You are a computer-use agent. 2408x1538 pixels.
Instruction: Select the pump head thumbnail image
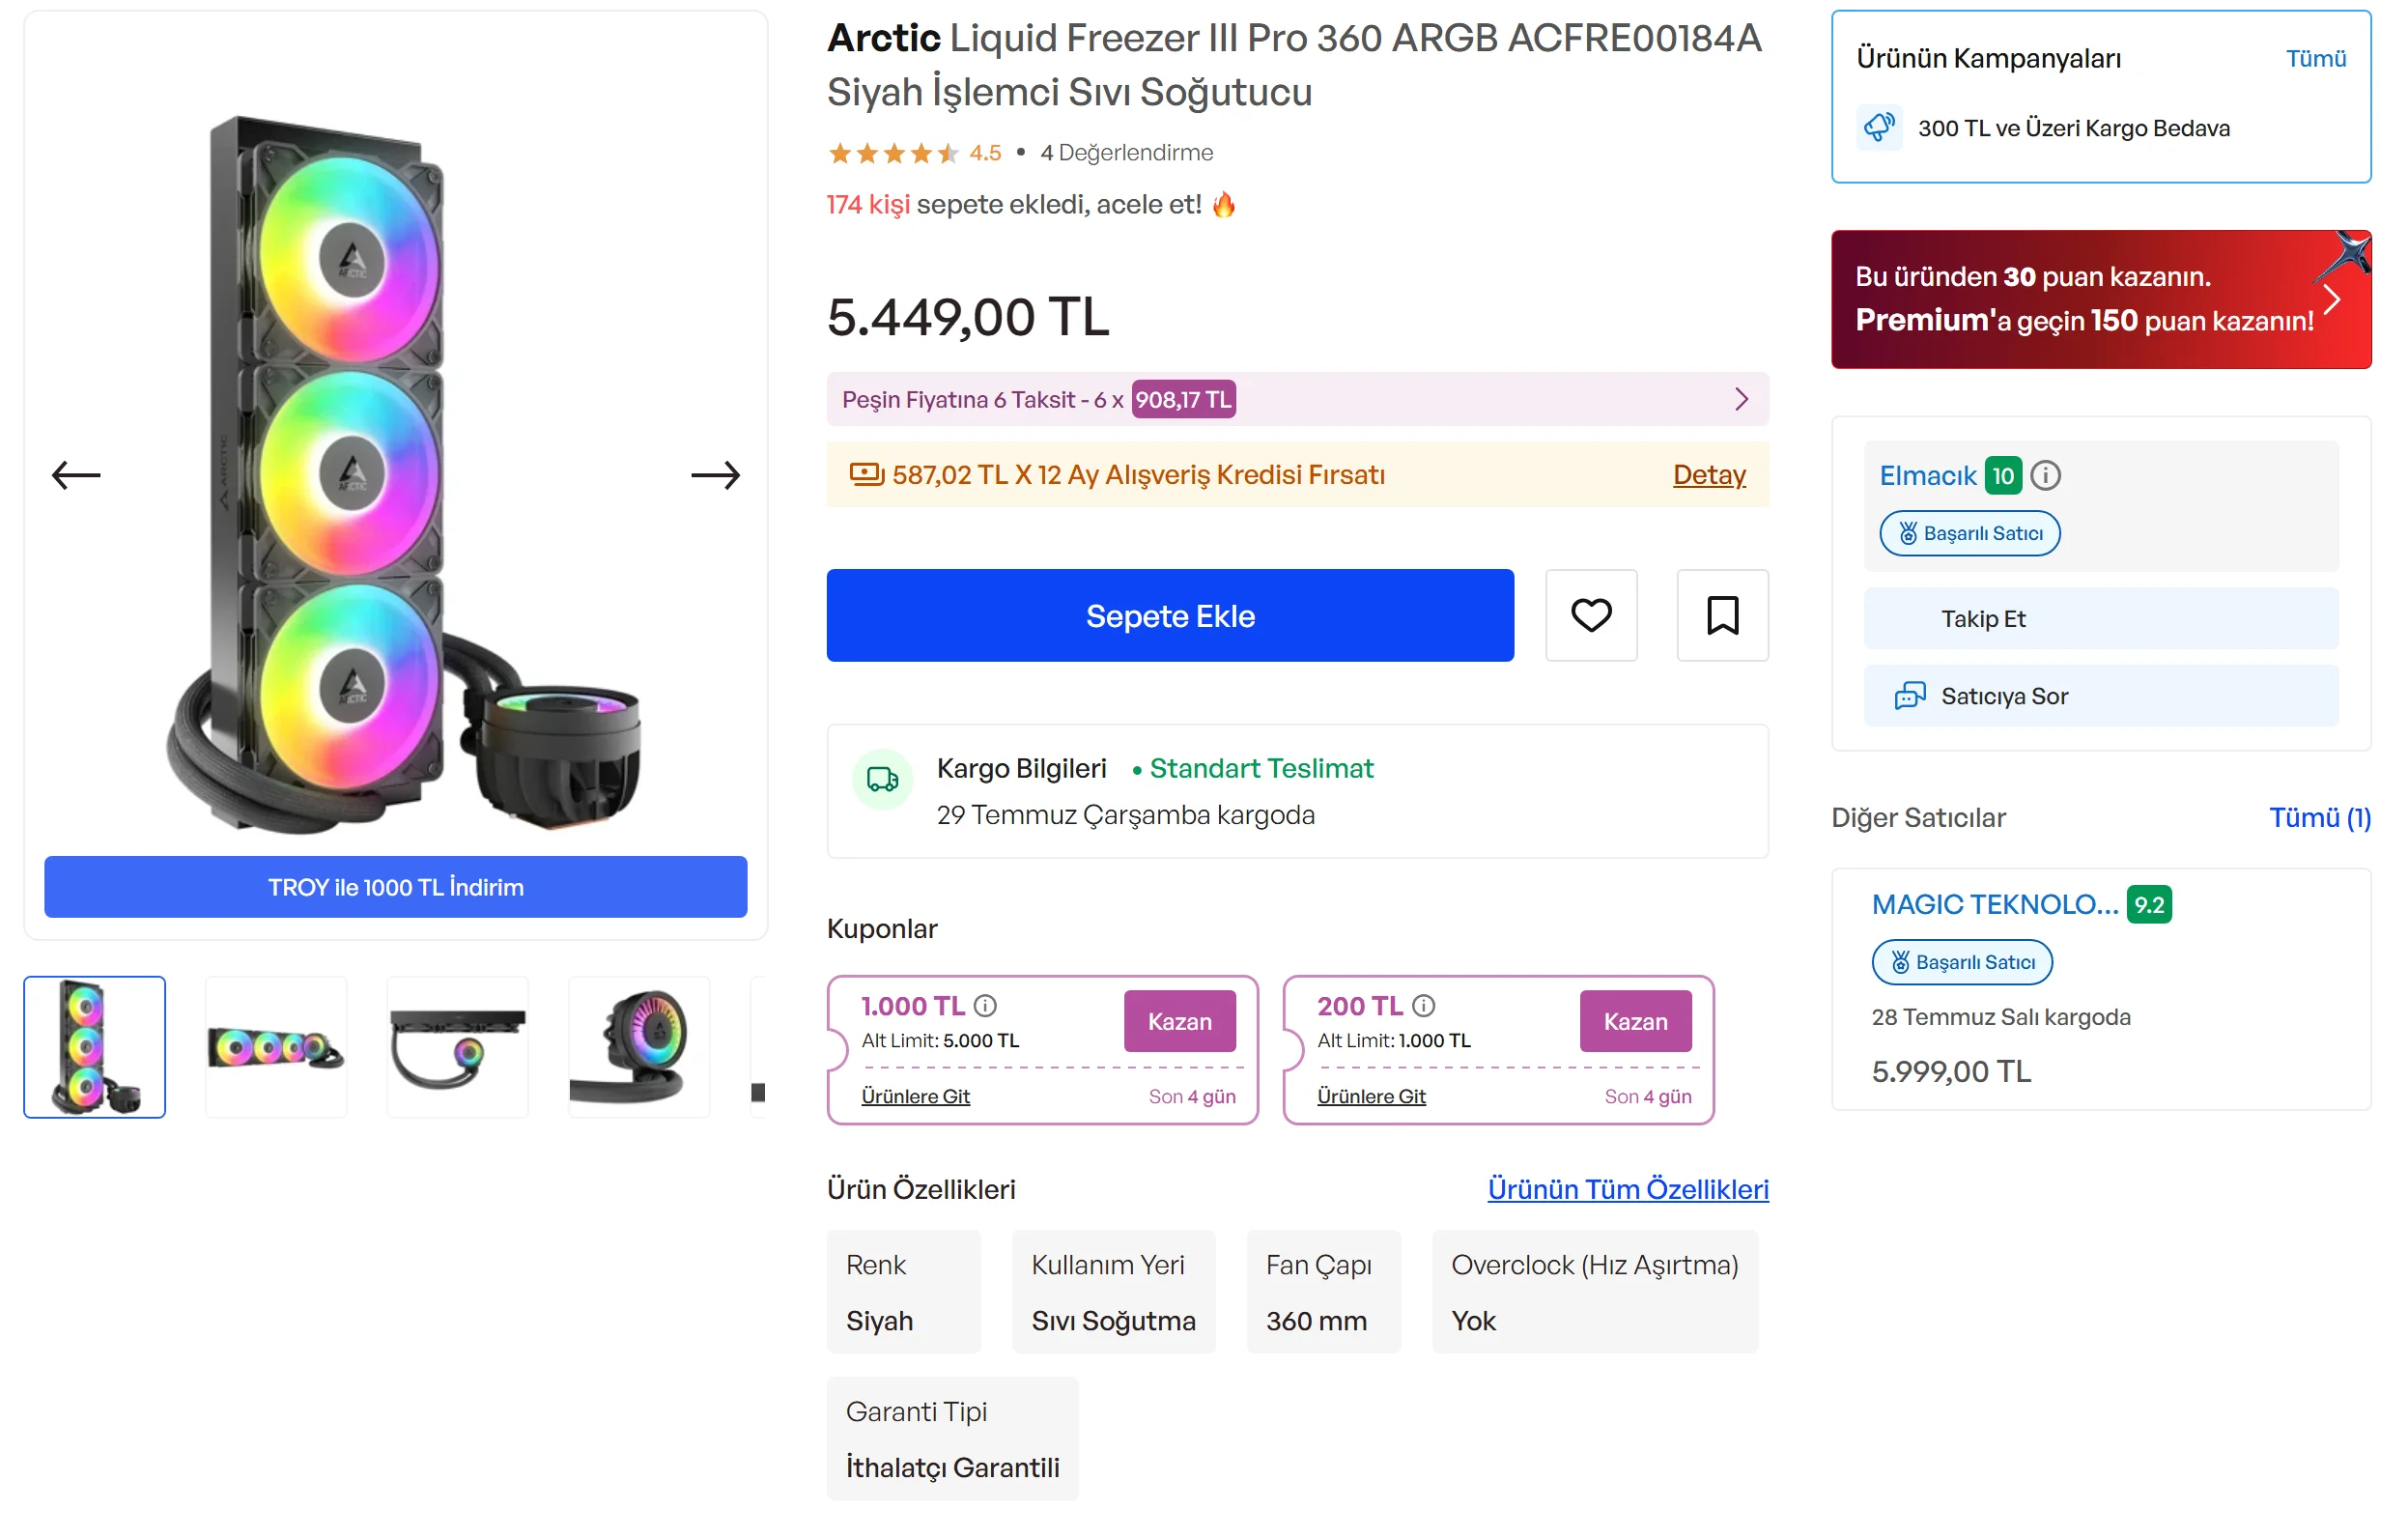(639, 1047)
